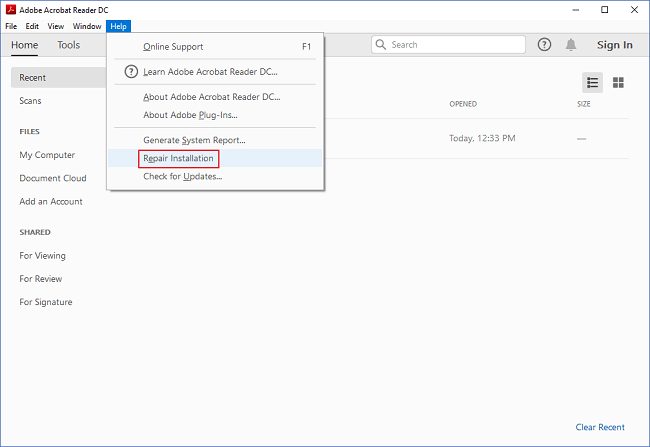Screen dimensions: 650x447
Task: Click the search magnifier icon
Action: 381,45
